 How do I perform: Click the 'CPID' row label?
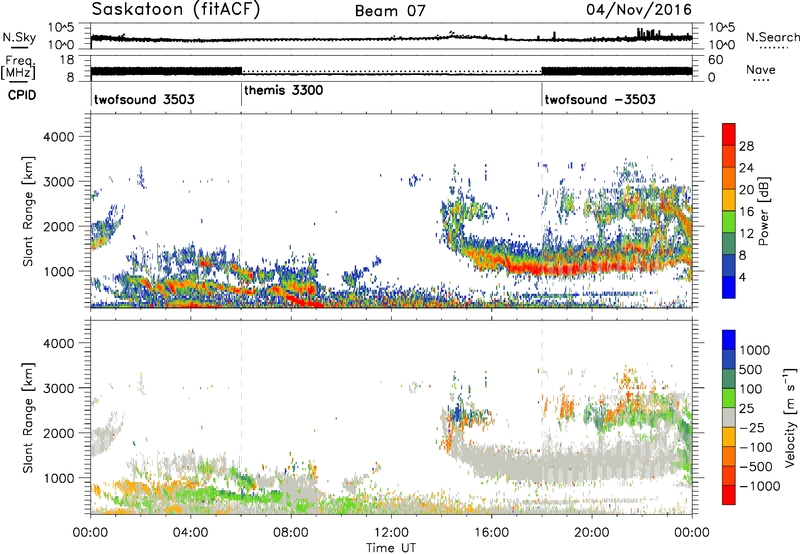(22, 95)
